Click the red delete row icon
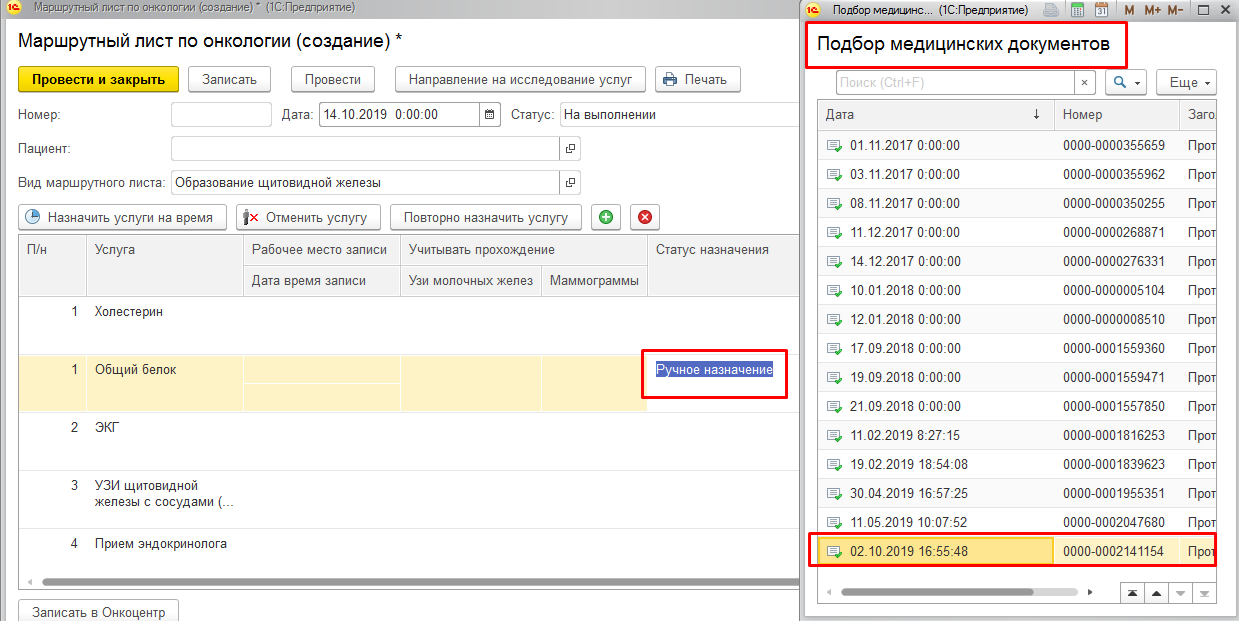Image resolution: width=1239 pixels, height=621 pixels. 645,217
